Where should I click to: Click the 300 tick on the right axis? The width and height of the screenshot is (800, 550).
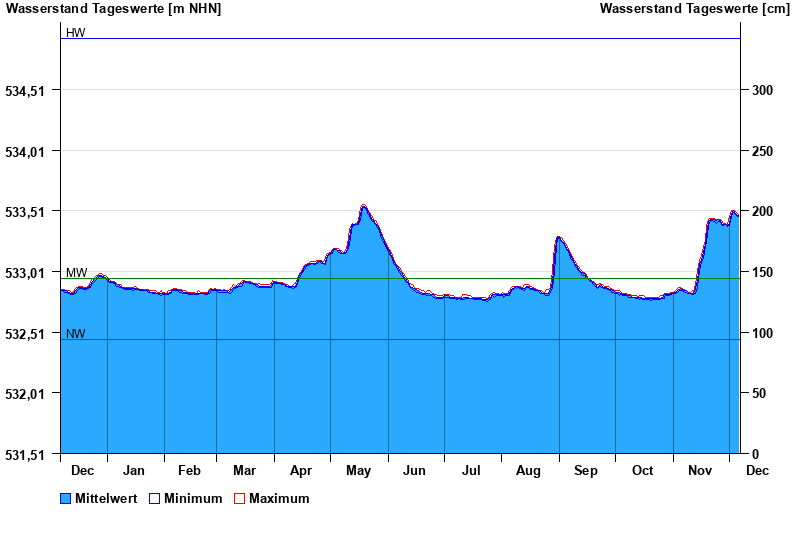coord(762,90)
